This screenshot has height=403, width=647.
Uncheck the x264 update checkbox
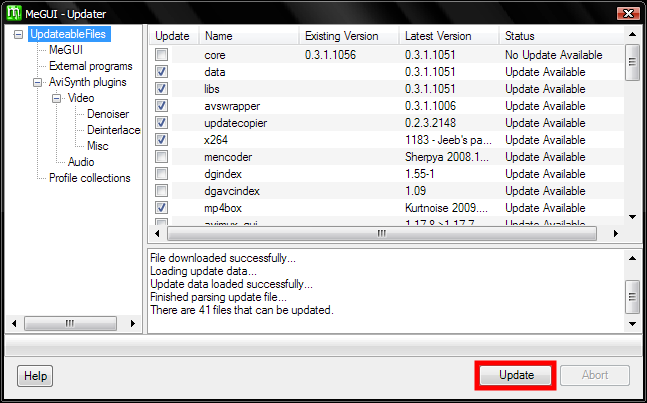coord(161,139)
